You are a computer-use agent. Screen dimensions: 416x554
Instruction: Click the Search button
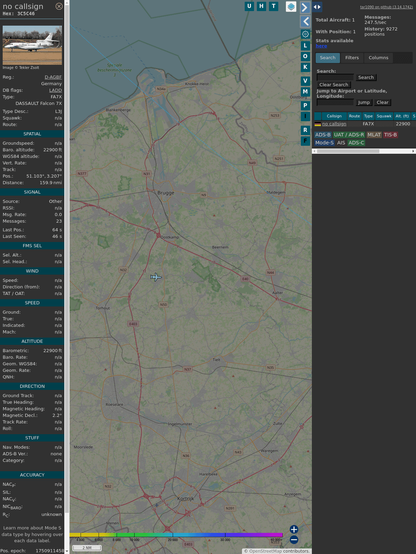(366, 77)
